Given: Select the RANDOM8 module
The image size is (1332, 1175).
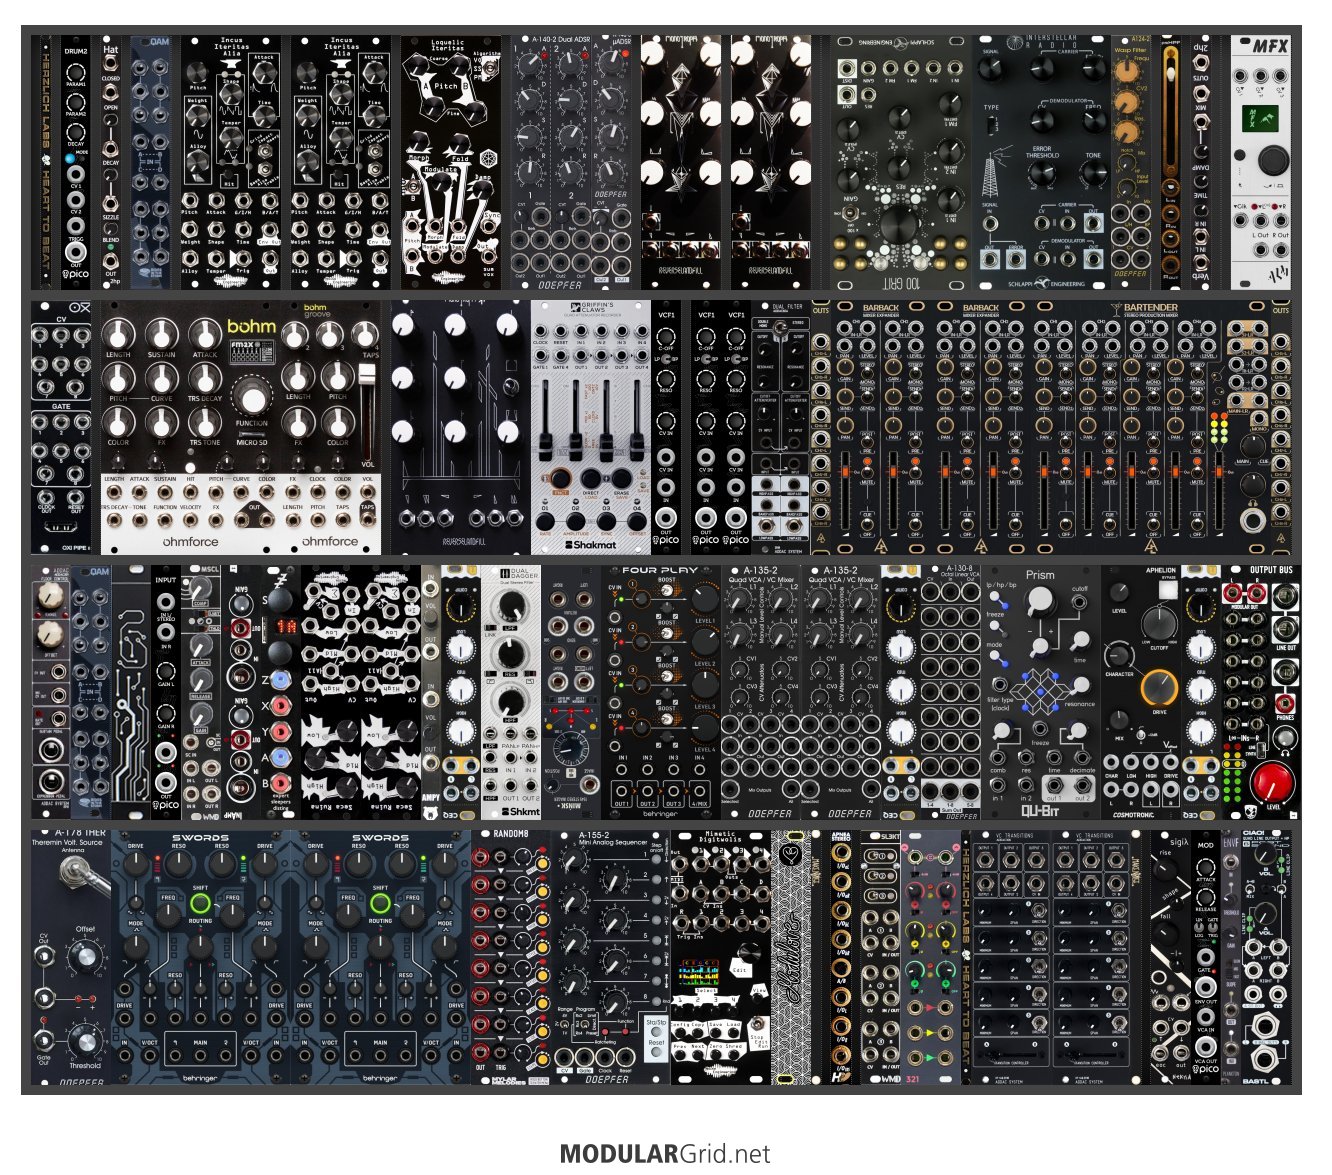Looking at the screenshot, I should [x=511, y=957].
